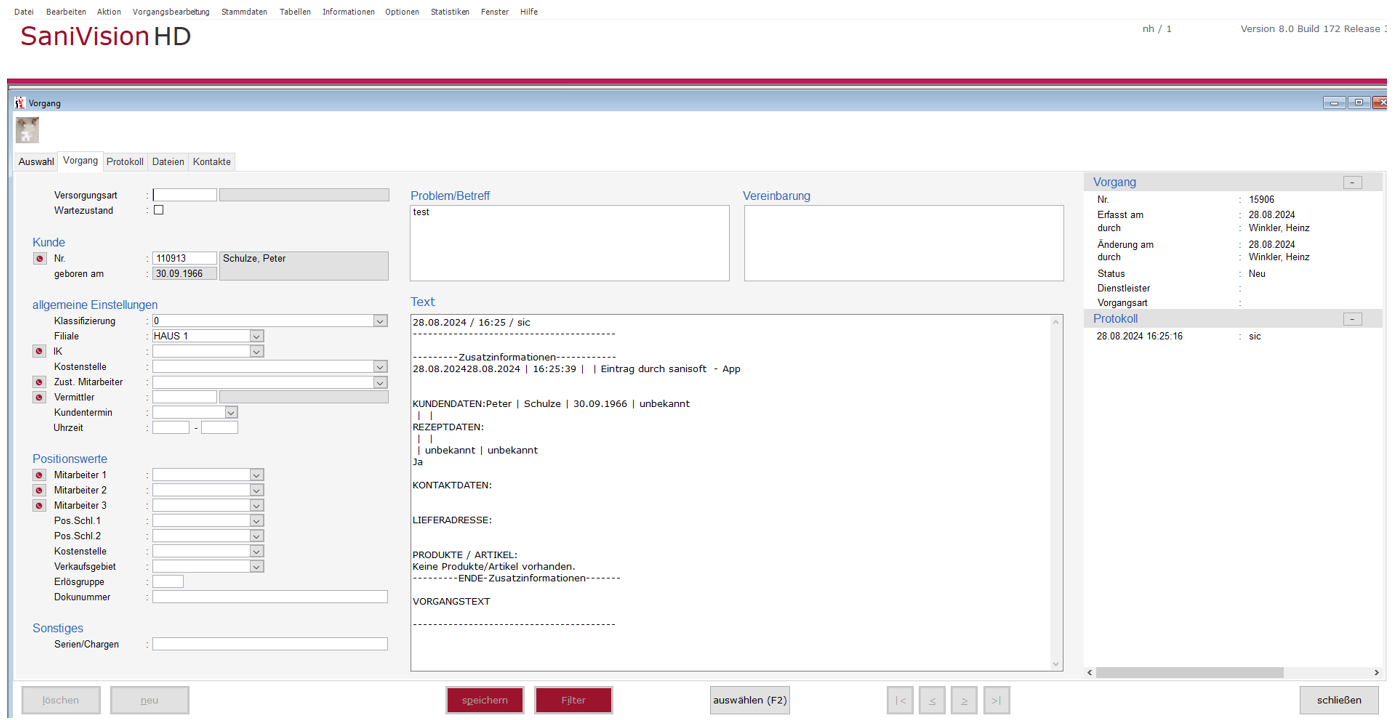Switch to the Auswahl tab
The image size is (1394, 720).
[x=36, y=162]
